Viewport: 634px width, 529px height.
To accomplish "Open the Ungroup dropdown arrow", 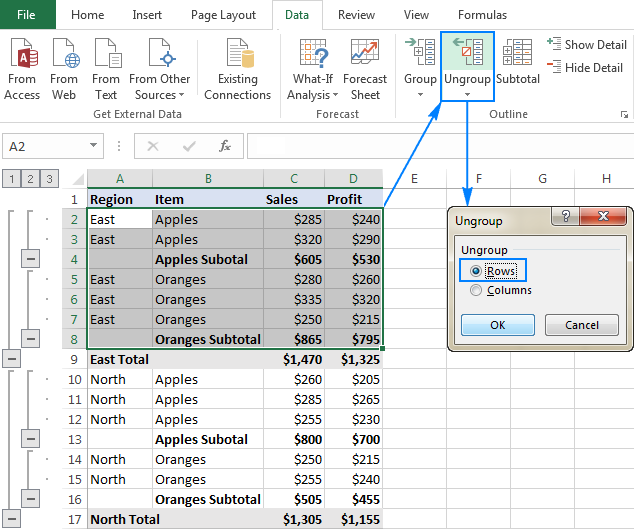I will click(467, 95).
